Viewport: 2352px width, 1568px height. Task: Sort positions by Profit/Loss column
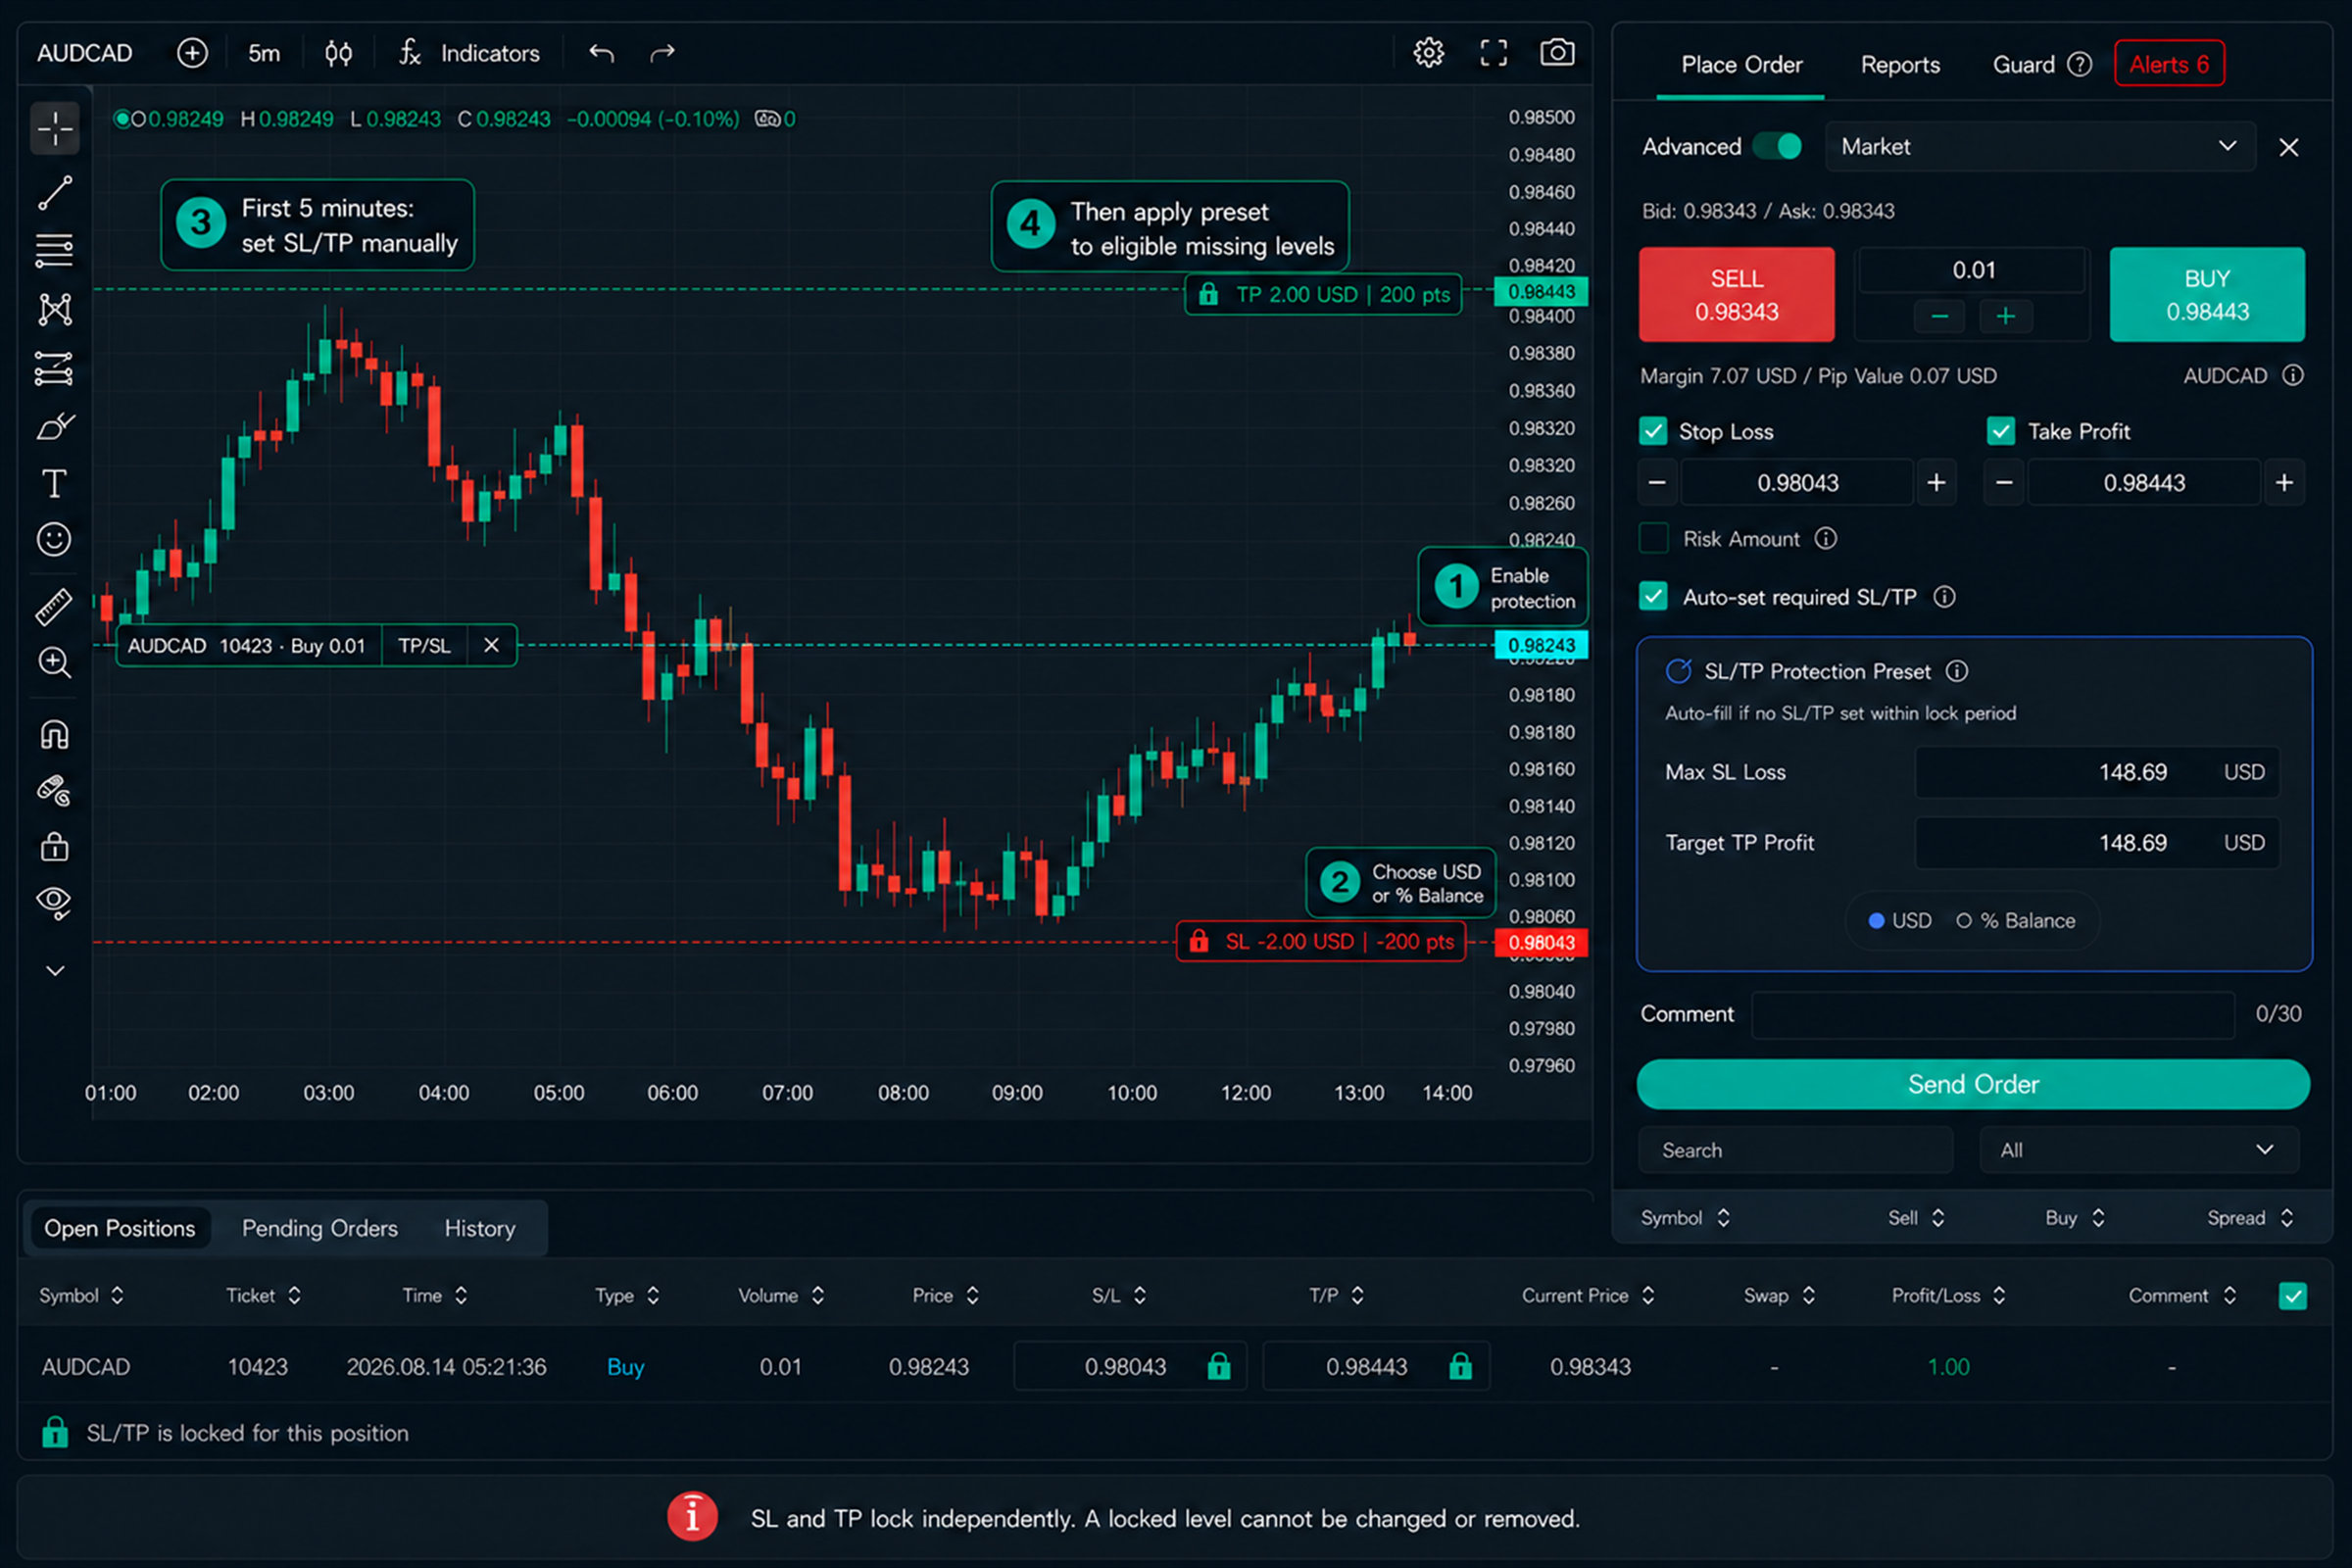(x=1948, y=1295)
